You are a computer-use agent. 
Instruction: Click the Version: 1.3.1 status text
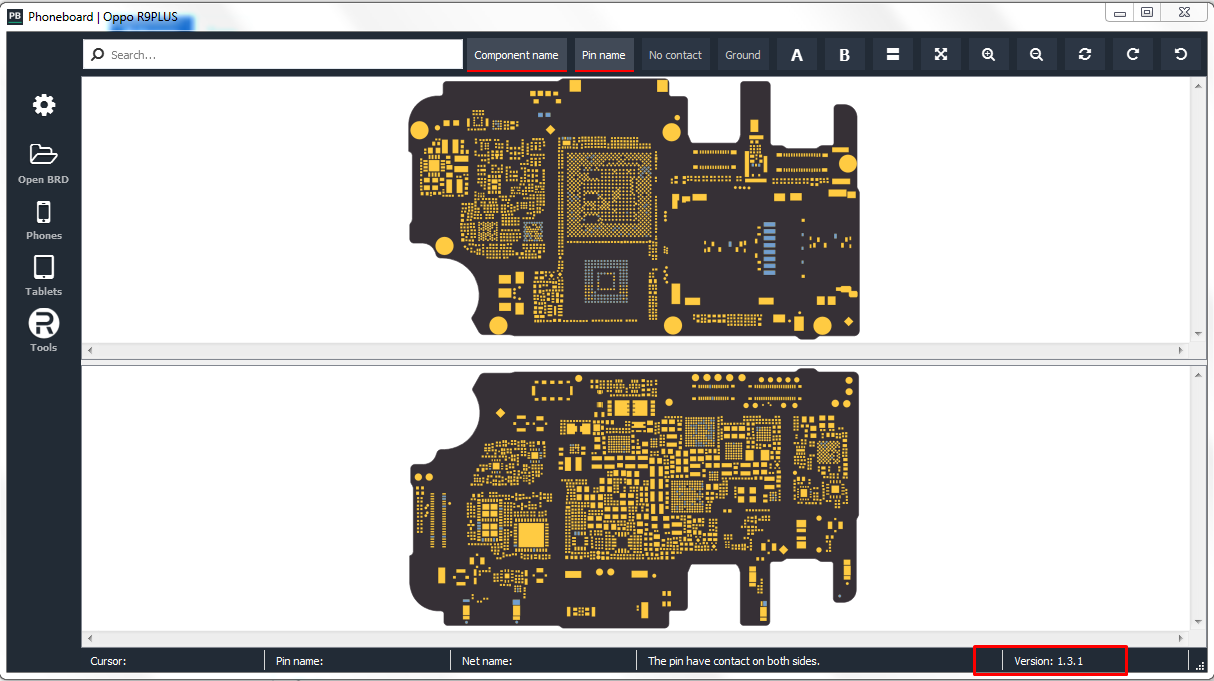(1048, 661)
